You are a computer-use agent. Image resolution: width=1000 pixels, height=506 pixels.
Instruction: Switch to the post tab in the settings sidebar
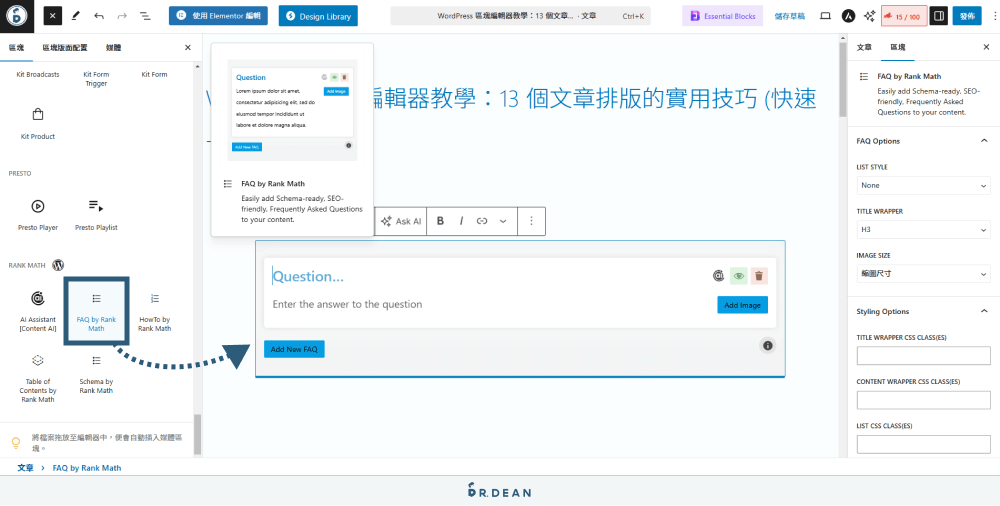[864, 47]
